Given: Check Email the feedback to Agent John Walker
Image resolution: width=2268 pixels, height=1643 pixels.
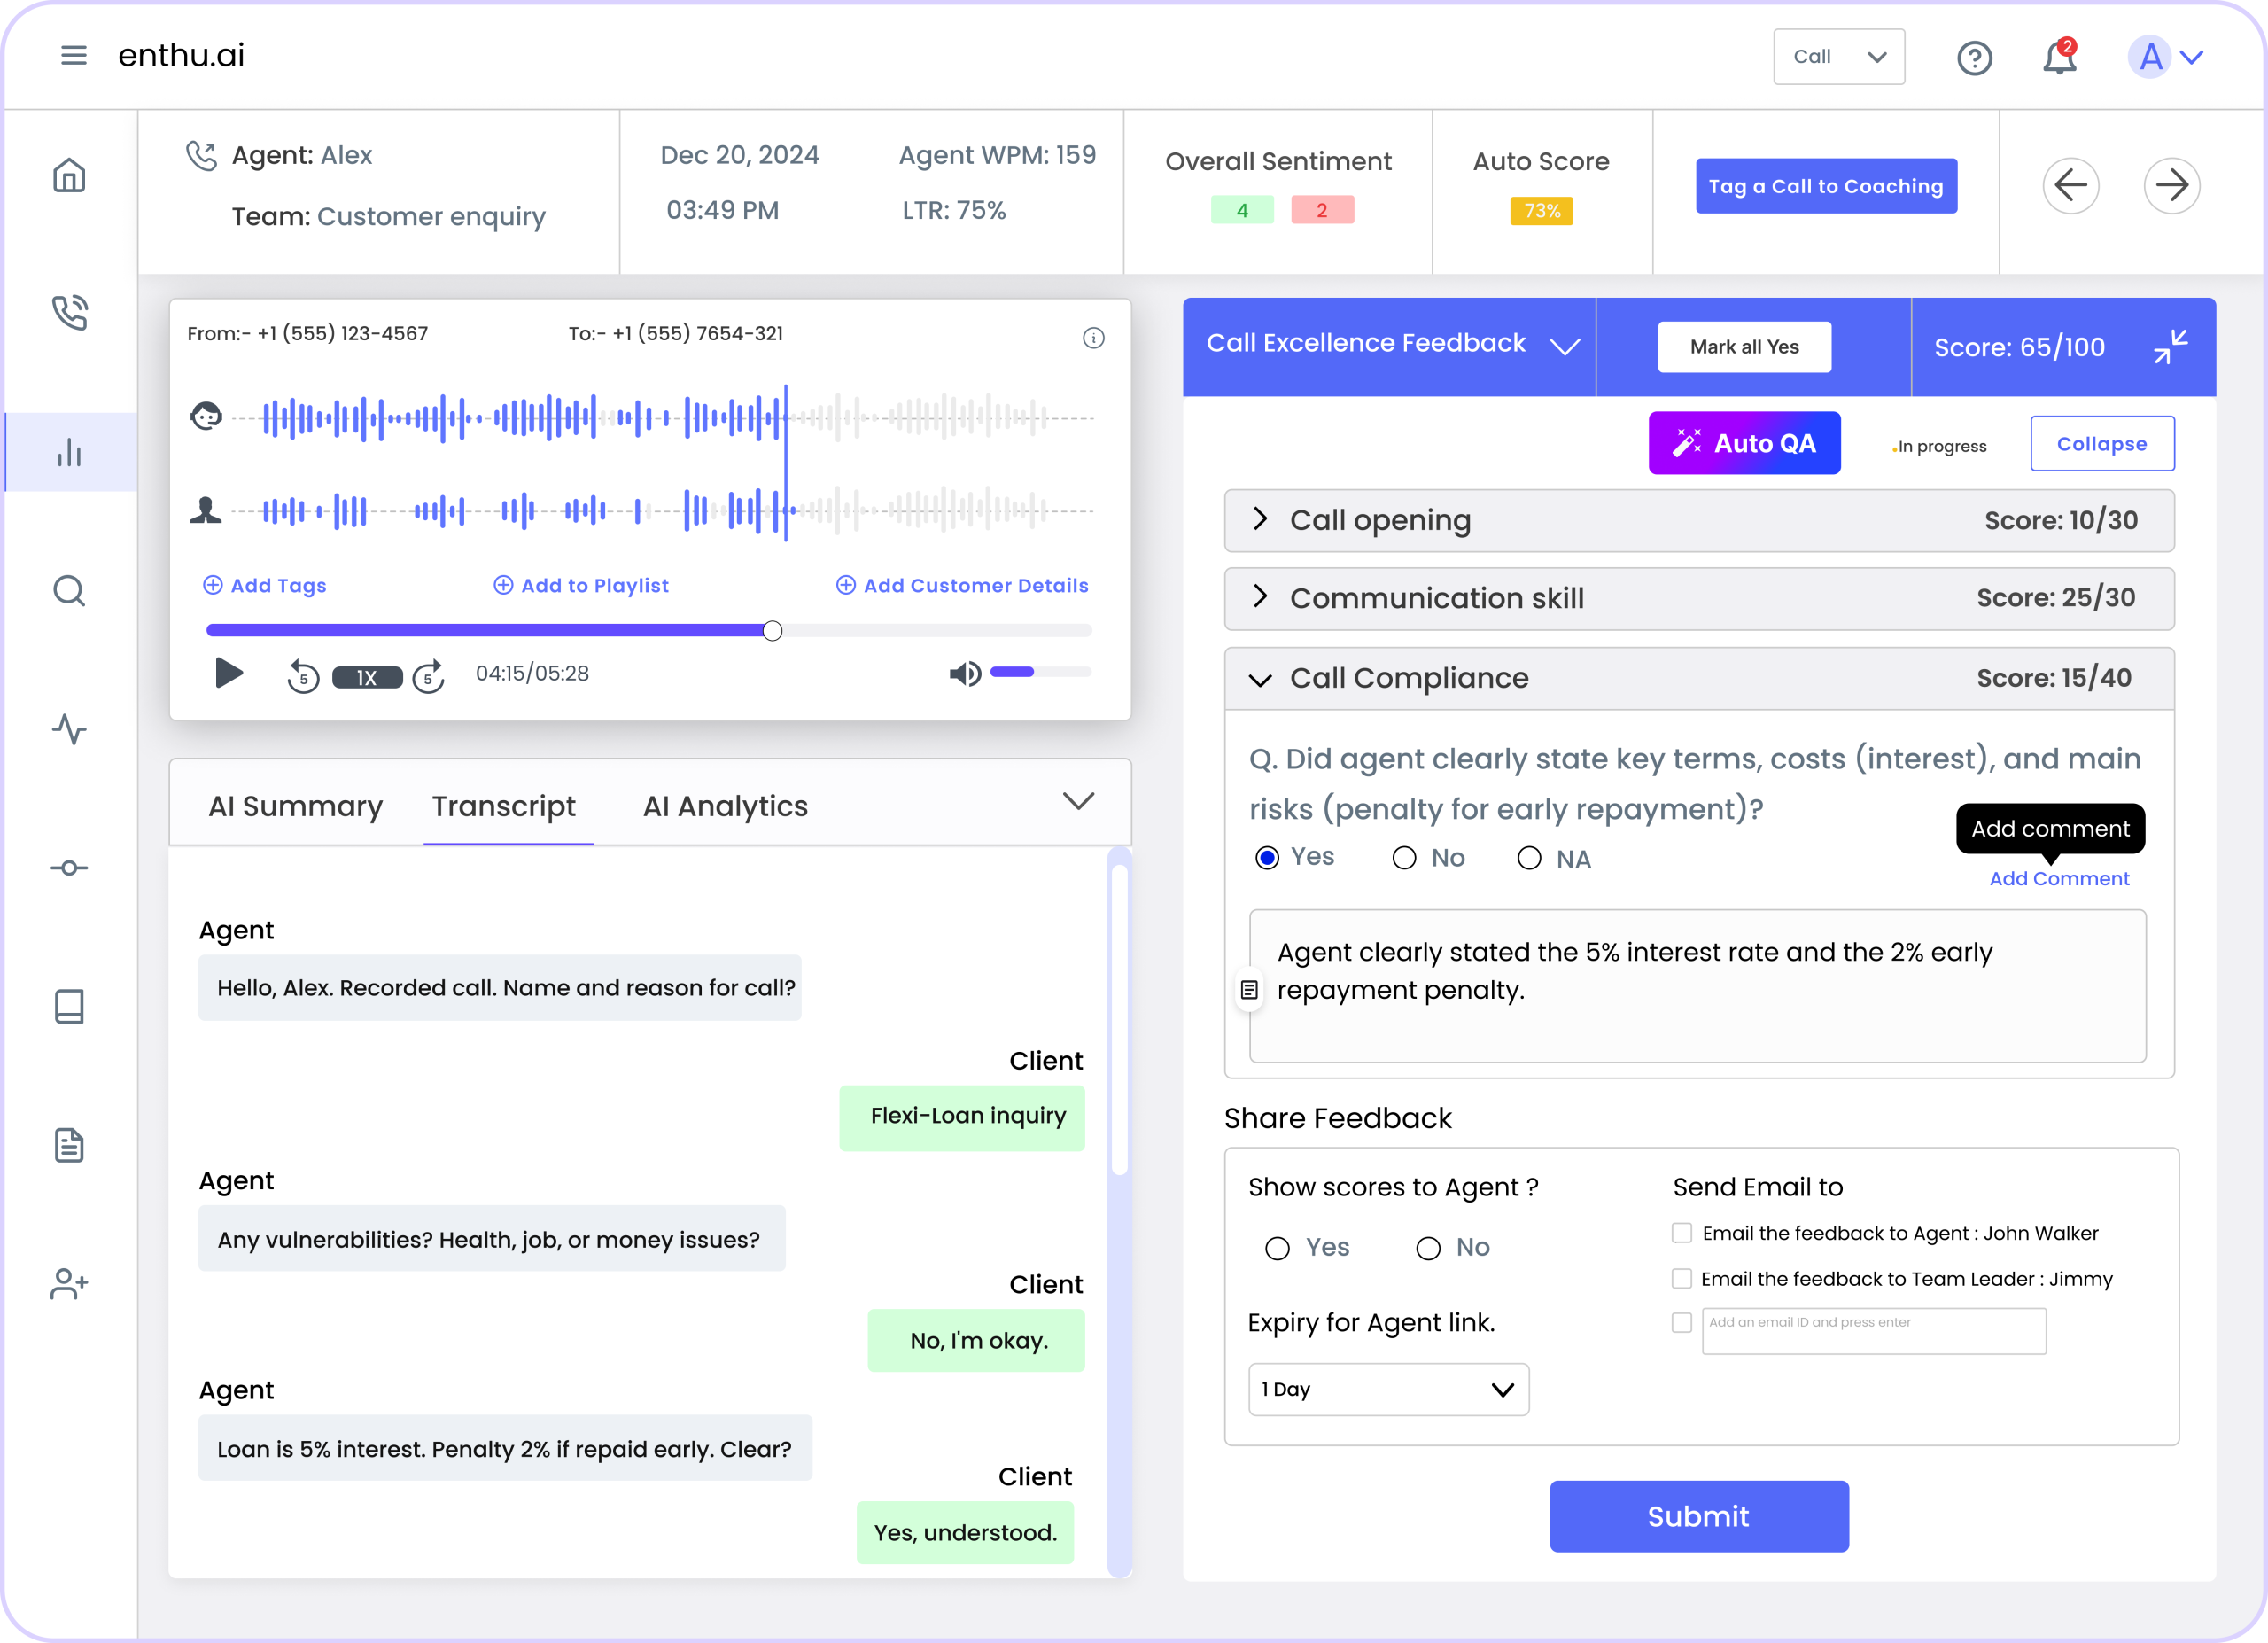Looking at the screenshot, I should click(1682, 1233).
